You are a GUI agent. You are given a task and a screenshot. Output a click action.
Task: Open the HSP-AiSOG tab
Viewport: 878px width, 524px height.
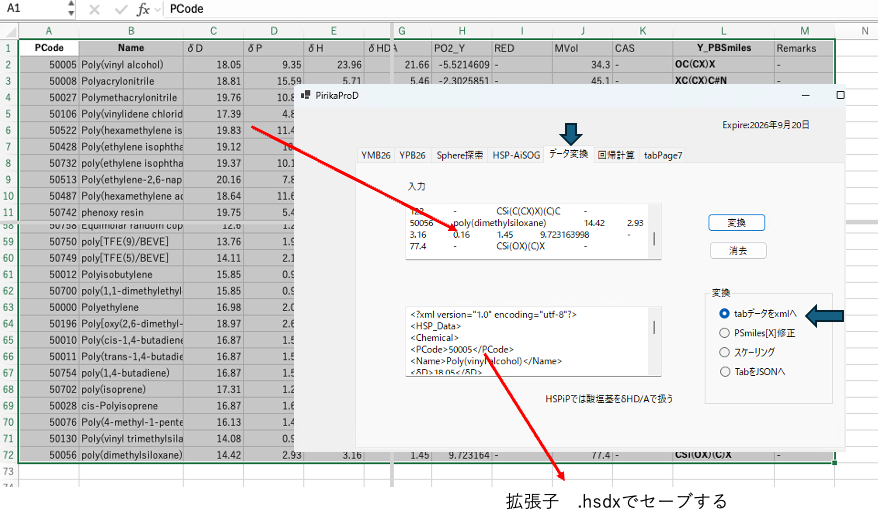(515, 155)
